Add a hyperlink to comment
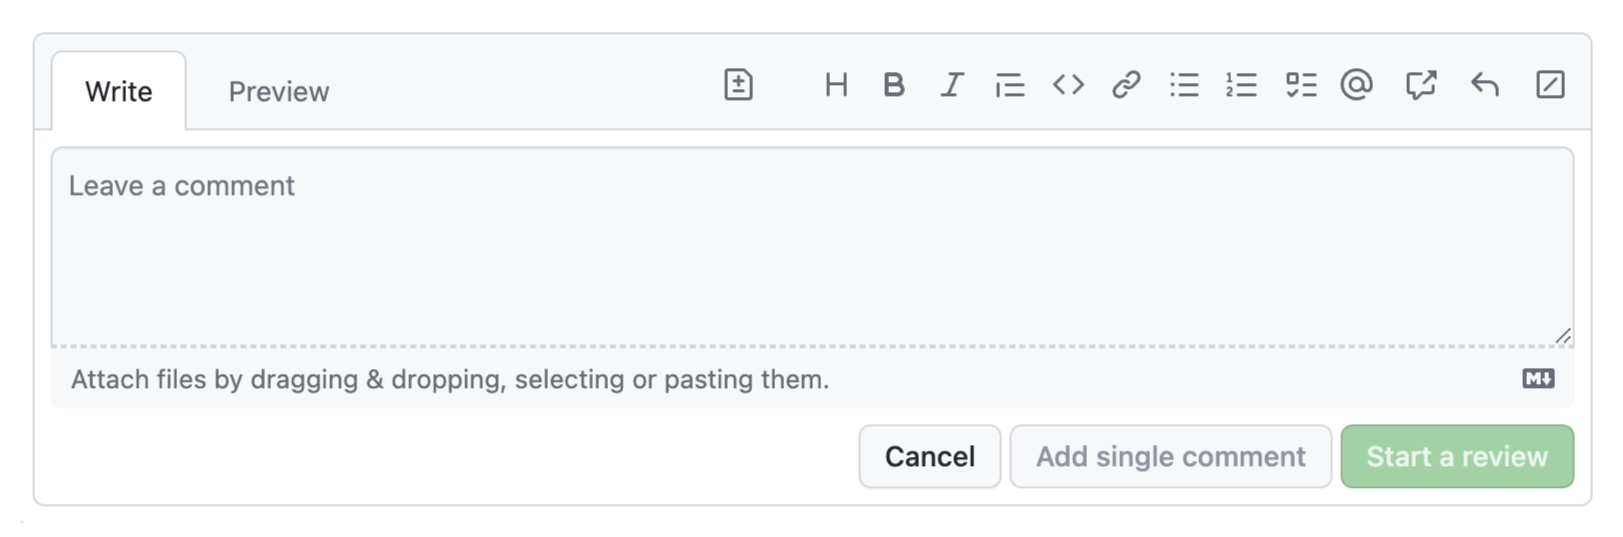The image size is (1623, 537). (1126, 85)
